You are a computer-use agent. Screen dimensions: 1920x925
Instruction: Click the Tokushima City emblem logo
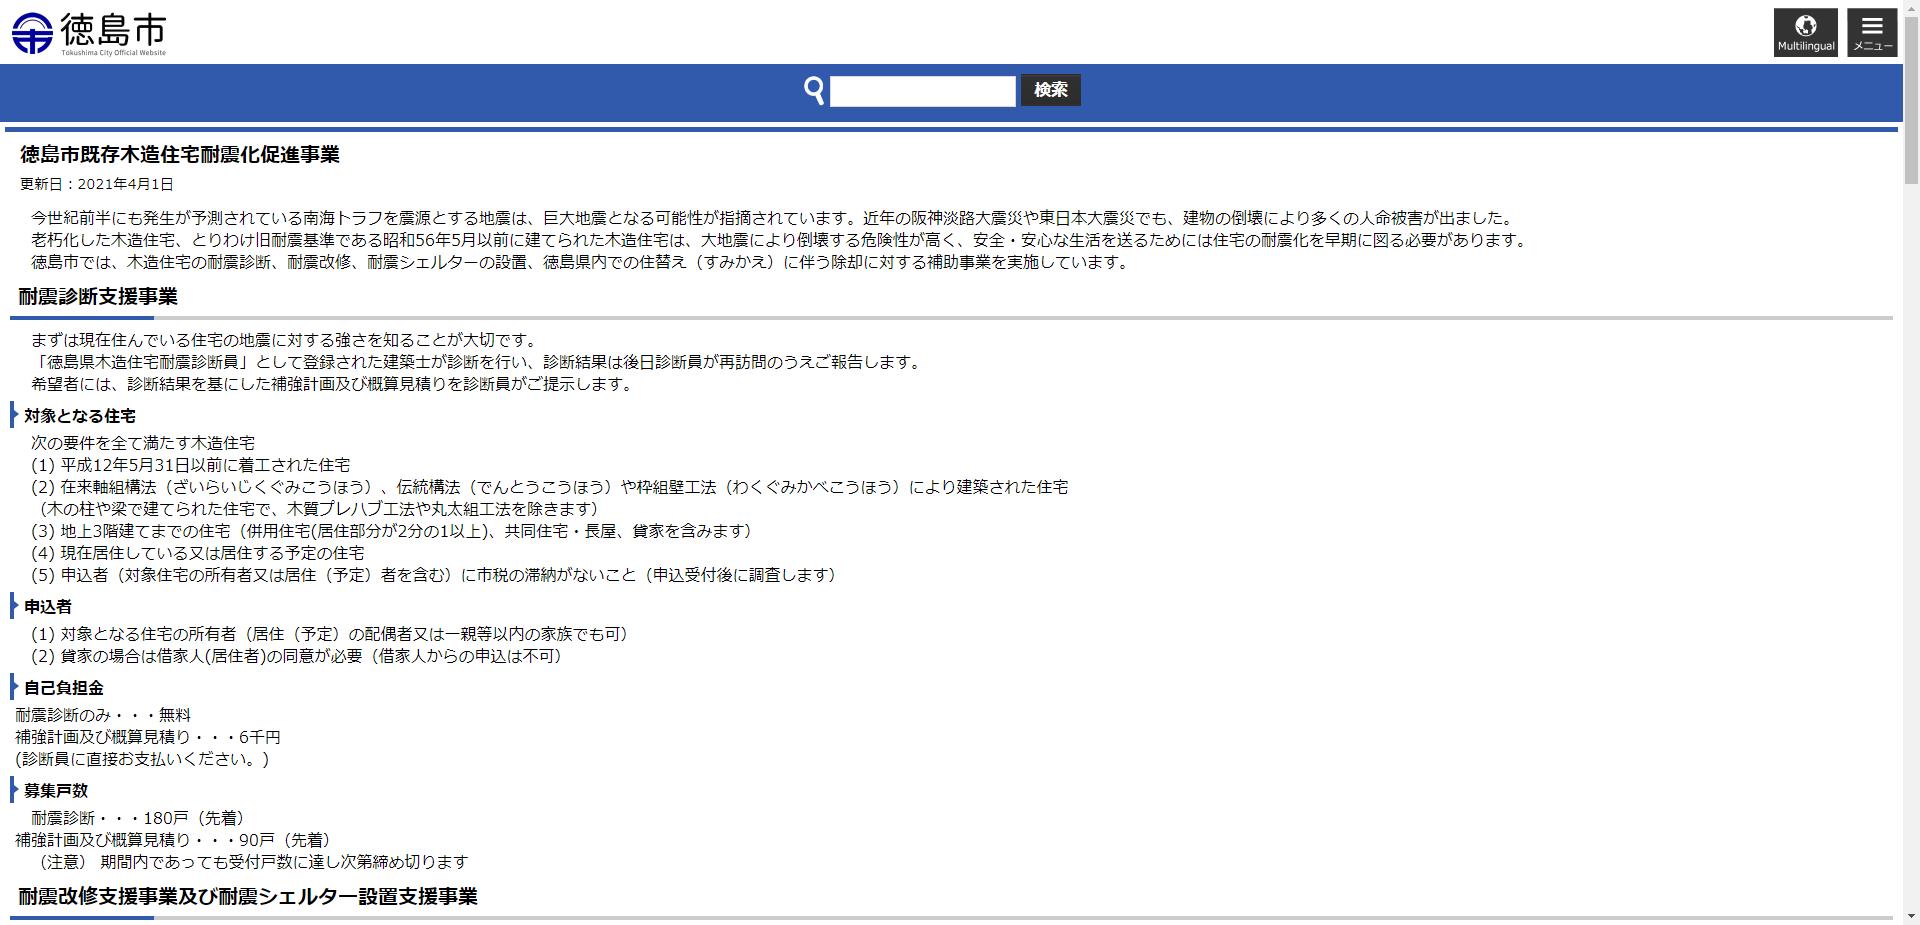pyautogui.click(x=33, y=30)
